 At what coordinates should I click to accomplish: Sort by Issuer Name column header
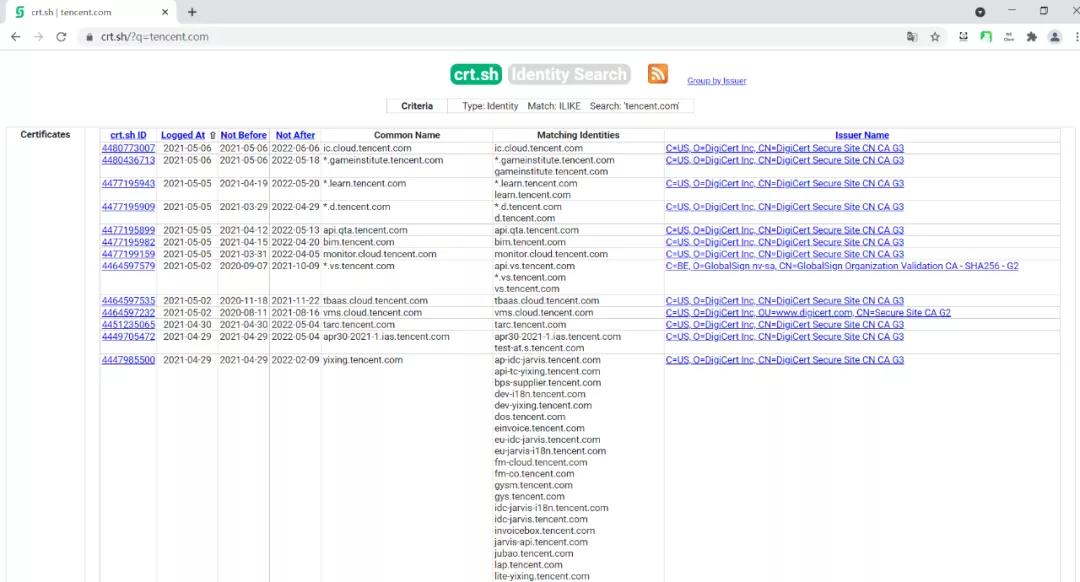tap(862, 135)
